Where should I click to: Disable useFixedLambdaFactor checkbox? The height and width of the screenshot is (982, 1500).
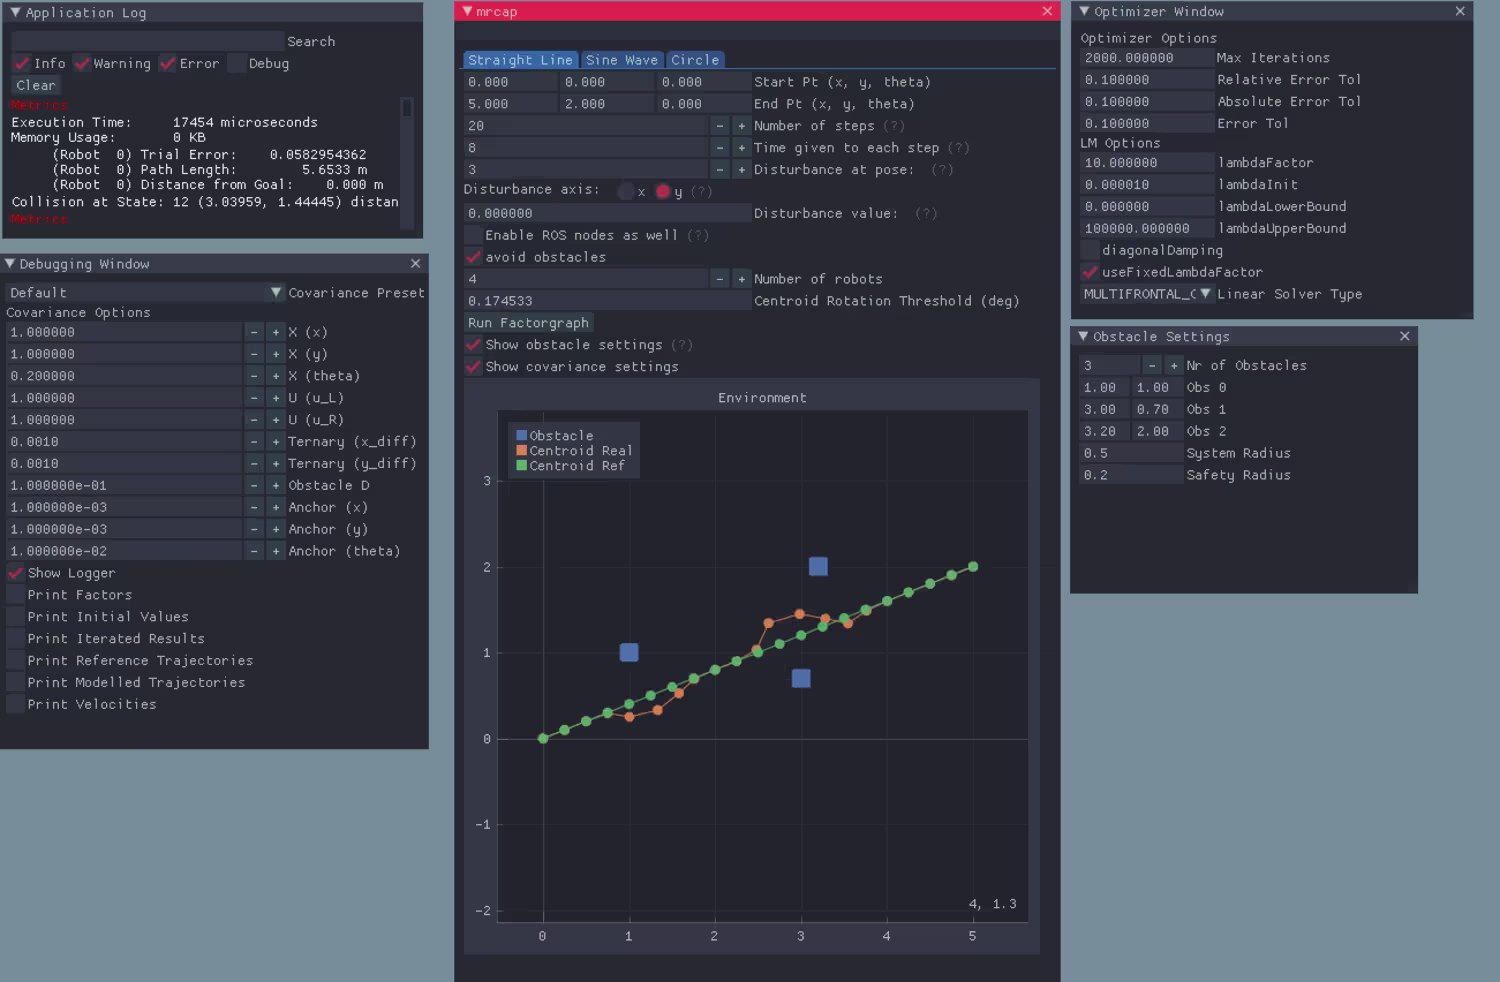(x=1090, y=272)
